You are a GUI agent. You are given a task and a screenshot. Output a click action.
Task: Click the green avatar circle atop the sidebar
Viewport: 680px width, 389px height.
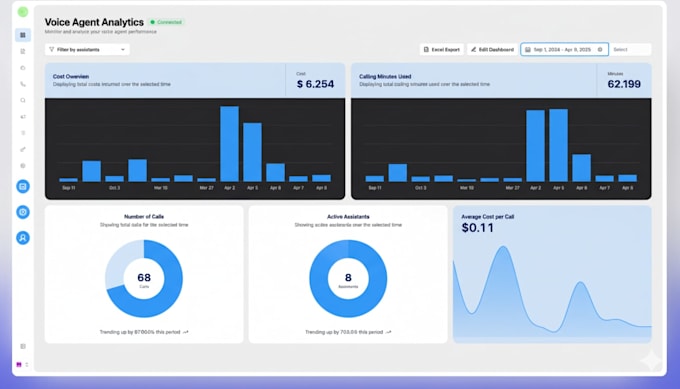23,12
